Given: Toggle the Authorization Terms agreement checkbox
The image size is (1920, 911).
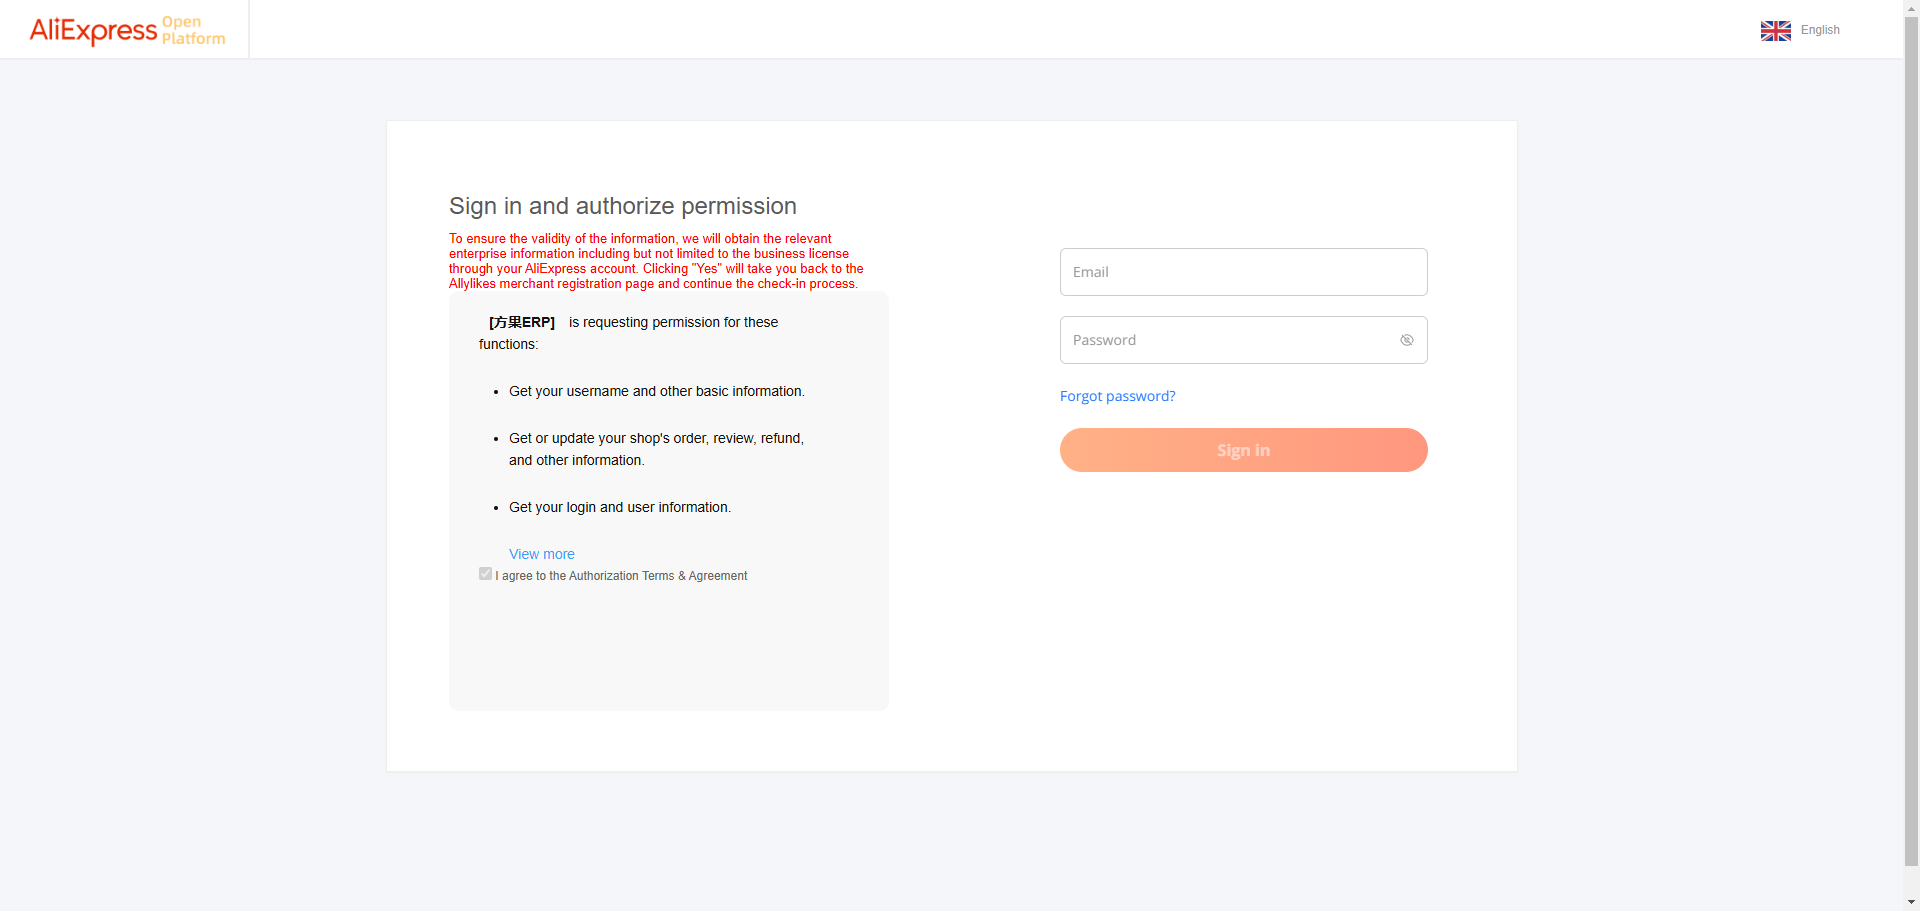Looking at the screenshot, I should 485,574.
